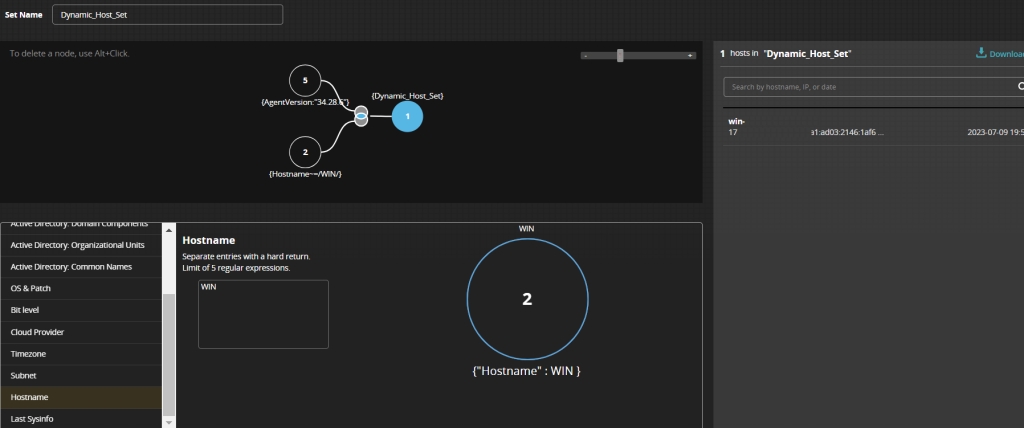Viewport: 1024px width, 428px height.
Task: Click the zoom-out minus on graph slider
Action: click(586, 56)
